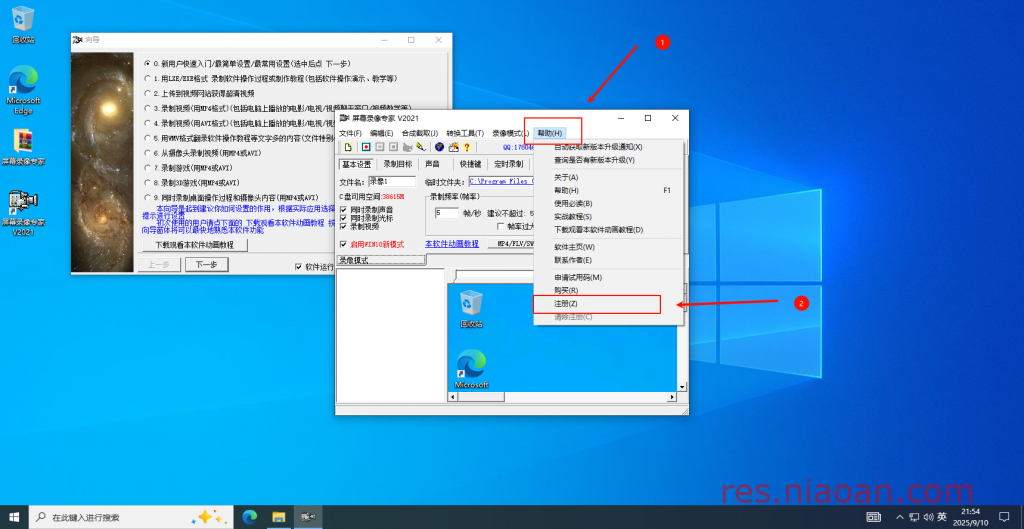Select wizard option 2 上传到视频网站
This screenshot has width=1024, height=529.
pyautogui.click(x=200, y=93)
